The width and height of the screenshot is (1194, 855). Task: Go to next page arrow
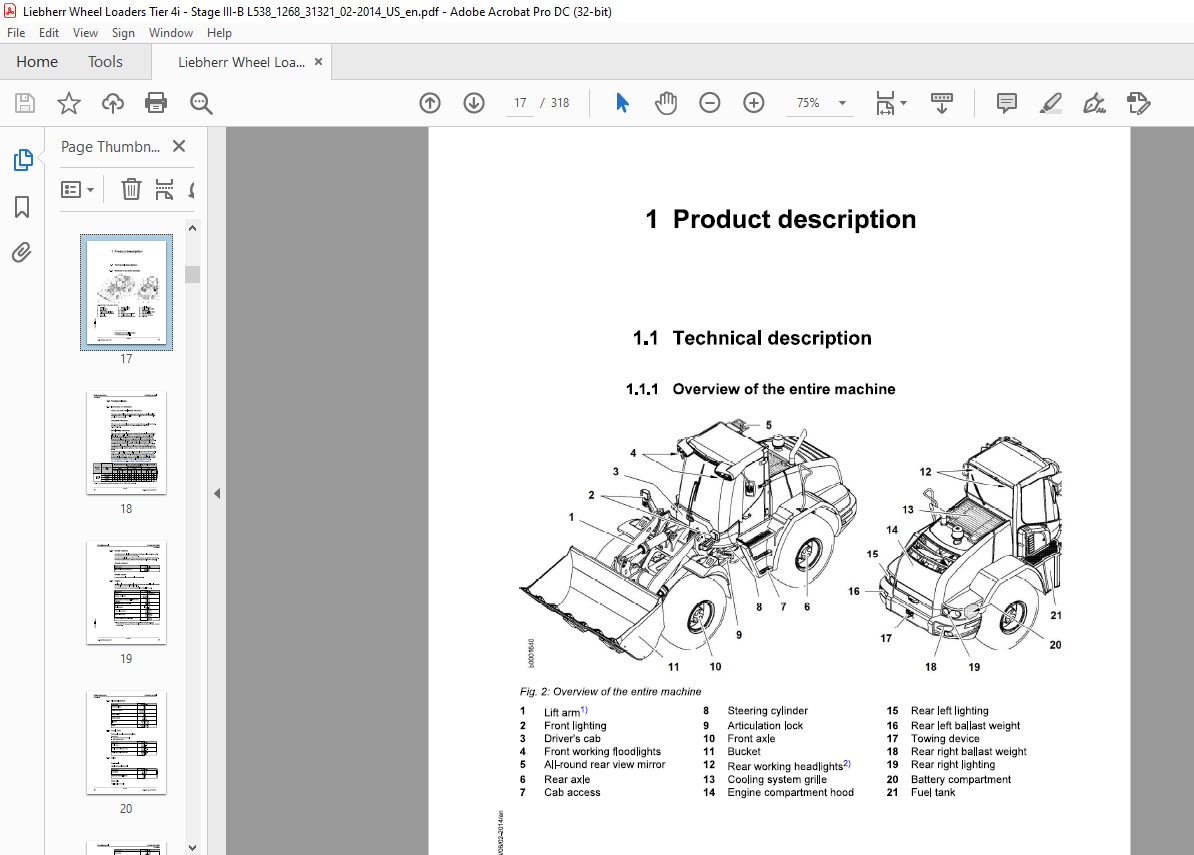474,103
